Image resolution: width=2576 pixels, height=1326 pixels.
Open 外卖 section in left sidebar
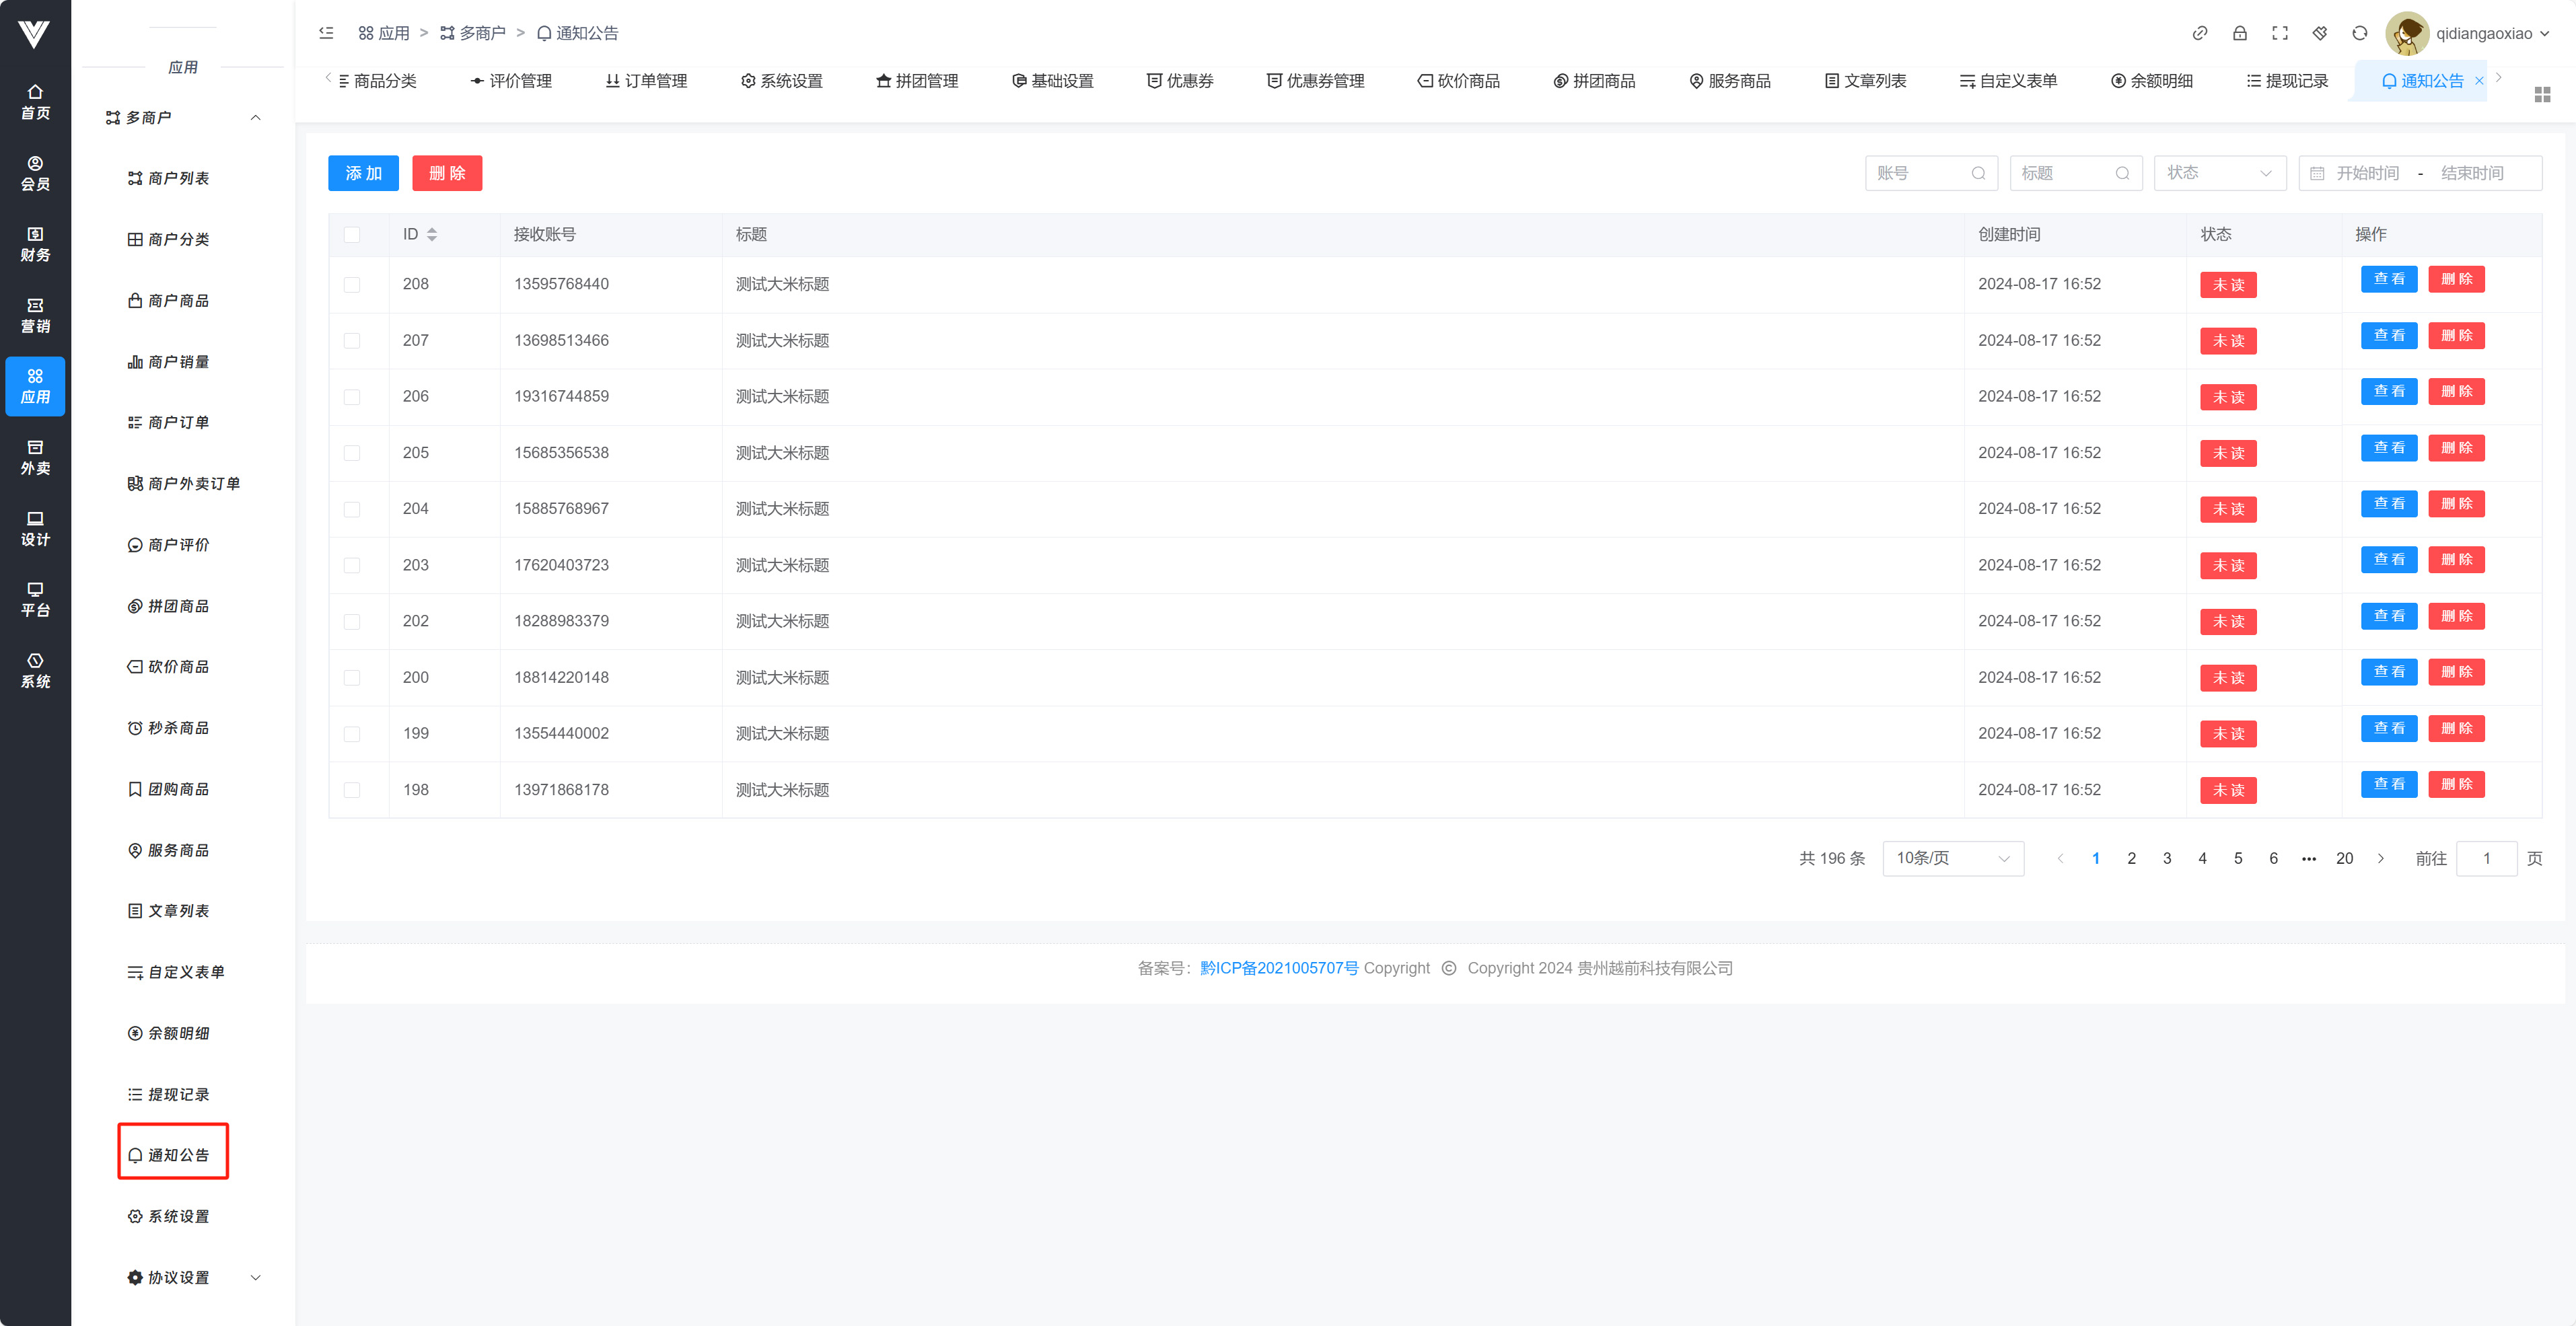[x=35, y=457]
